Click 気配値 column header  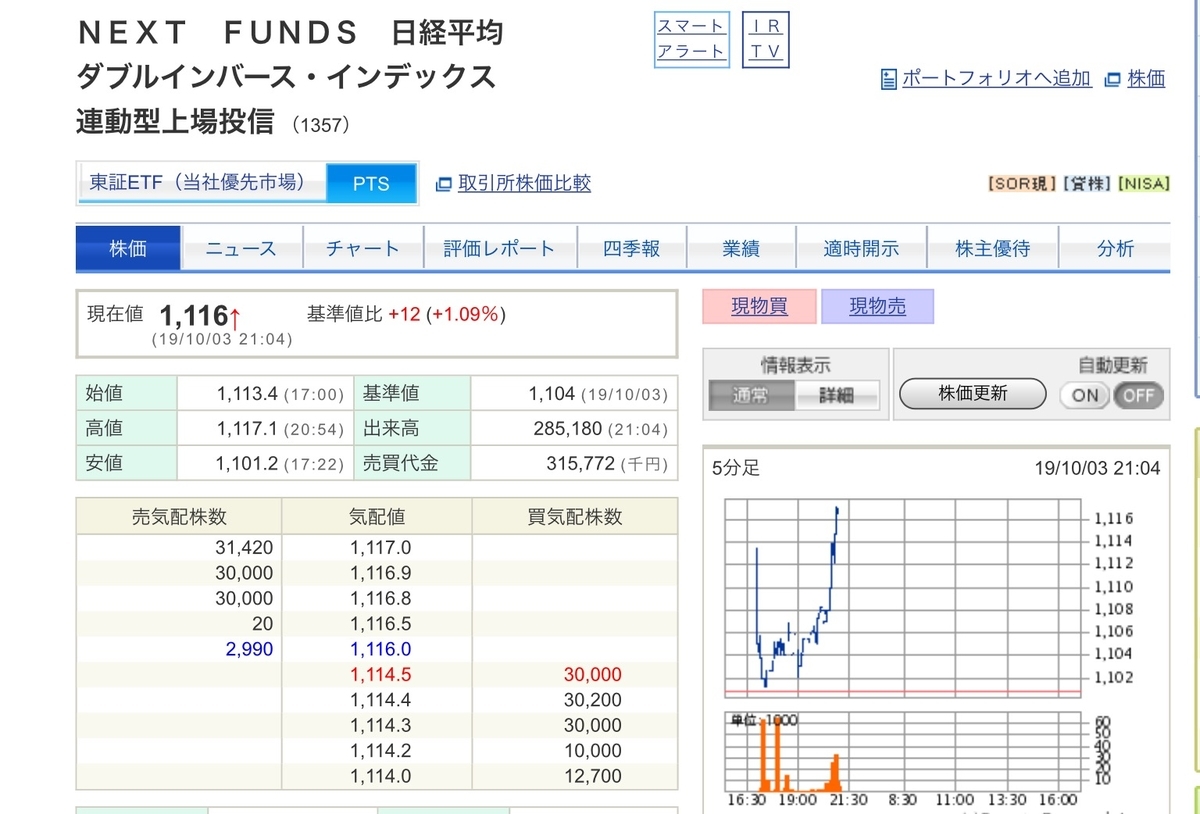click(376, 517)
